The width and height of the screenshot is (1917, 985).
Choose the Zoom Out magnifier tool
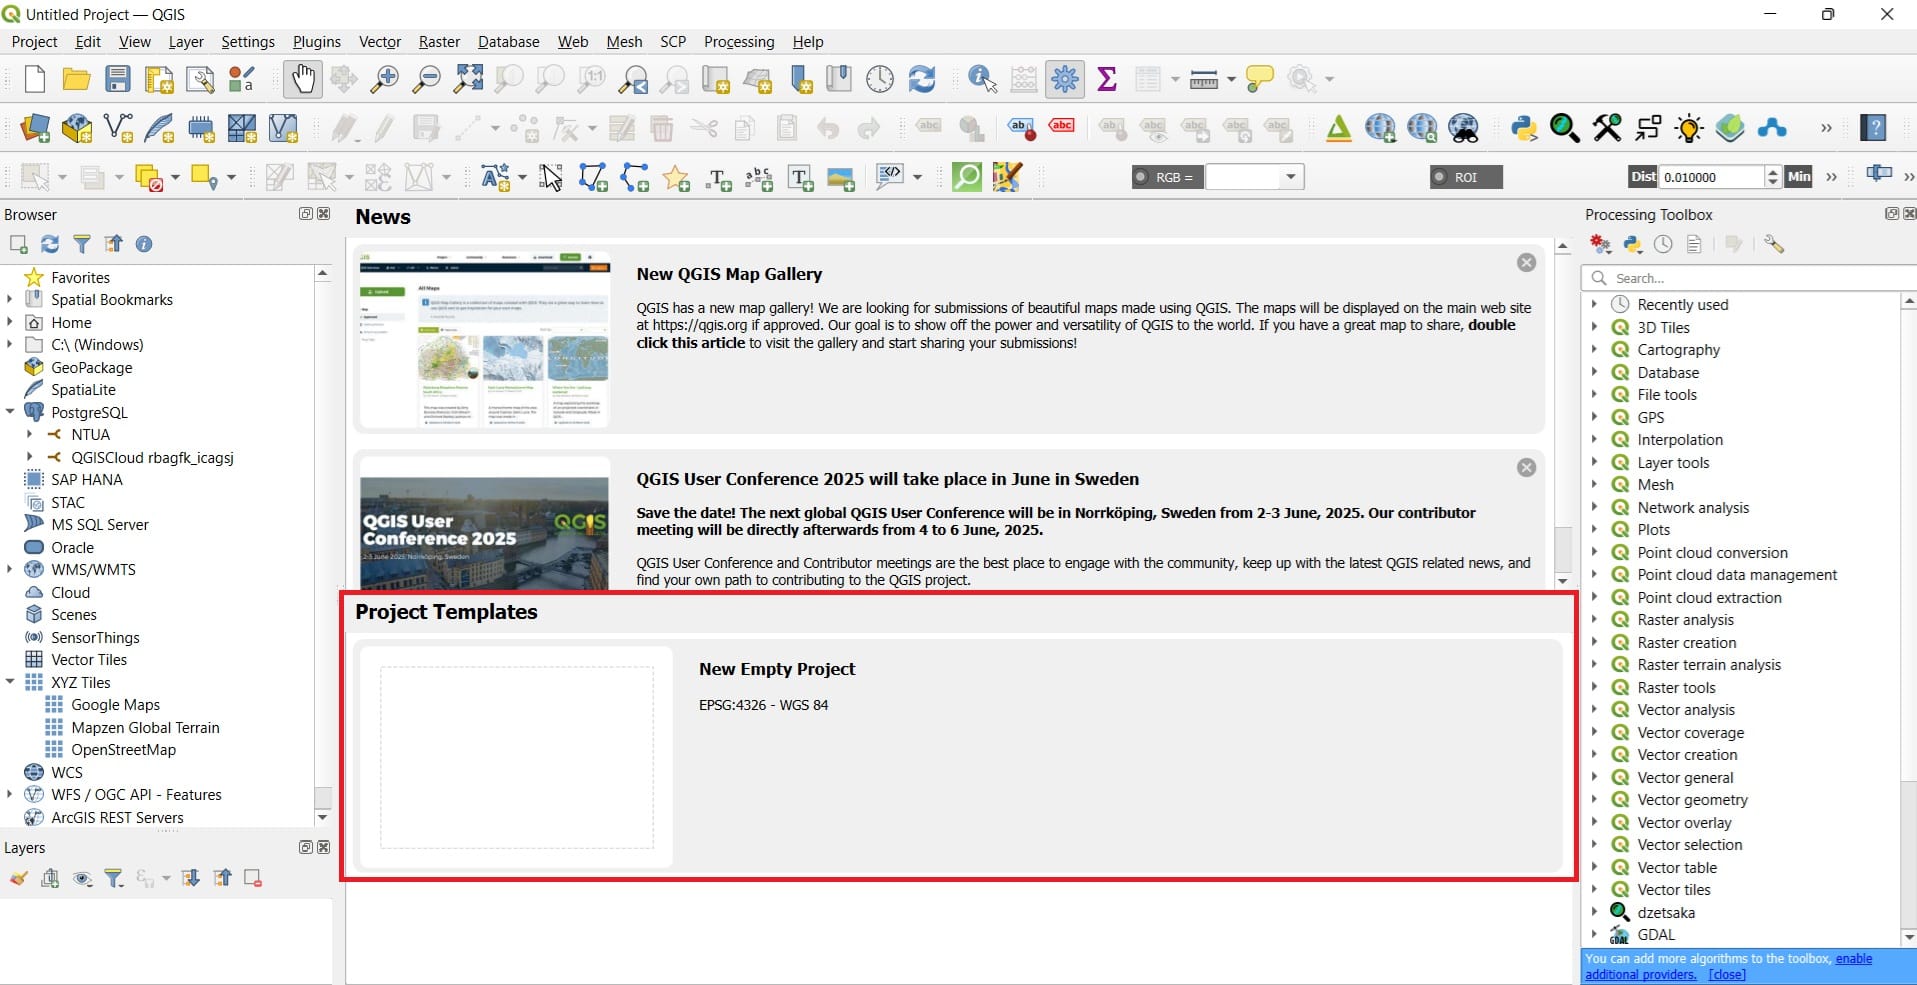tap(427, 79)
